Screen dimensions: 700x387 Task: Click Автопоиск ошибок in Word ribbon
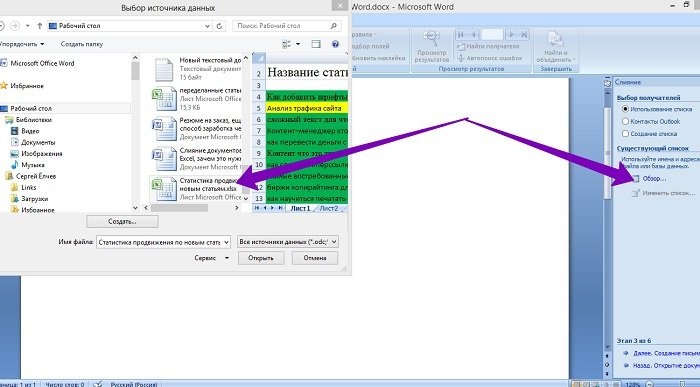(x=490, y=58)
